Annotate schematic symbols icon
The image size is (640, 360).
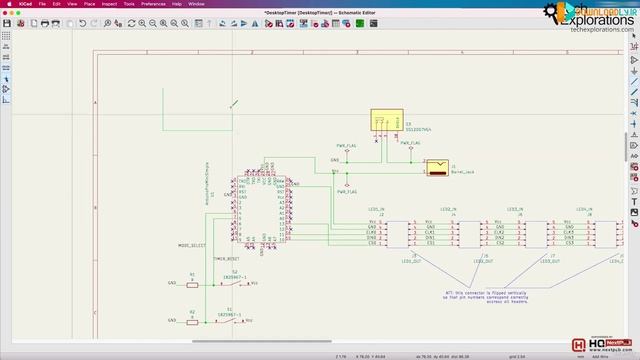pyautogui.click(x=304, y=24)
